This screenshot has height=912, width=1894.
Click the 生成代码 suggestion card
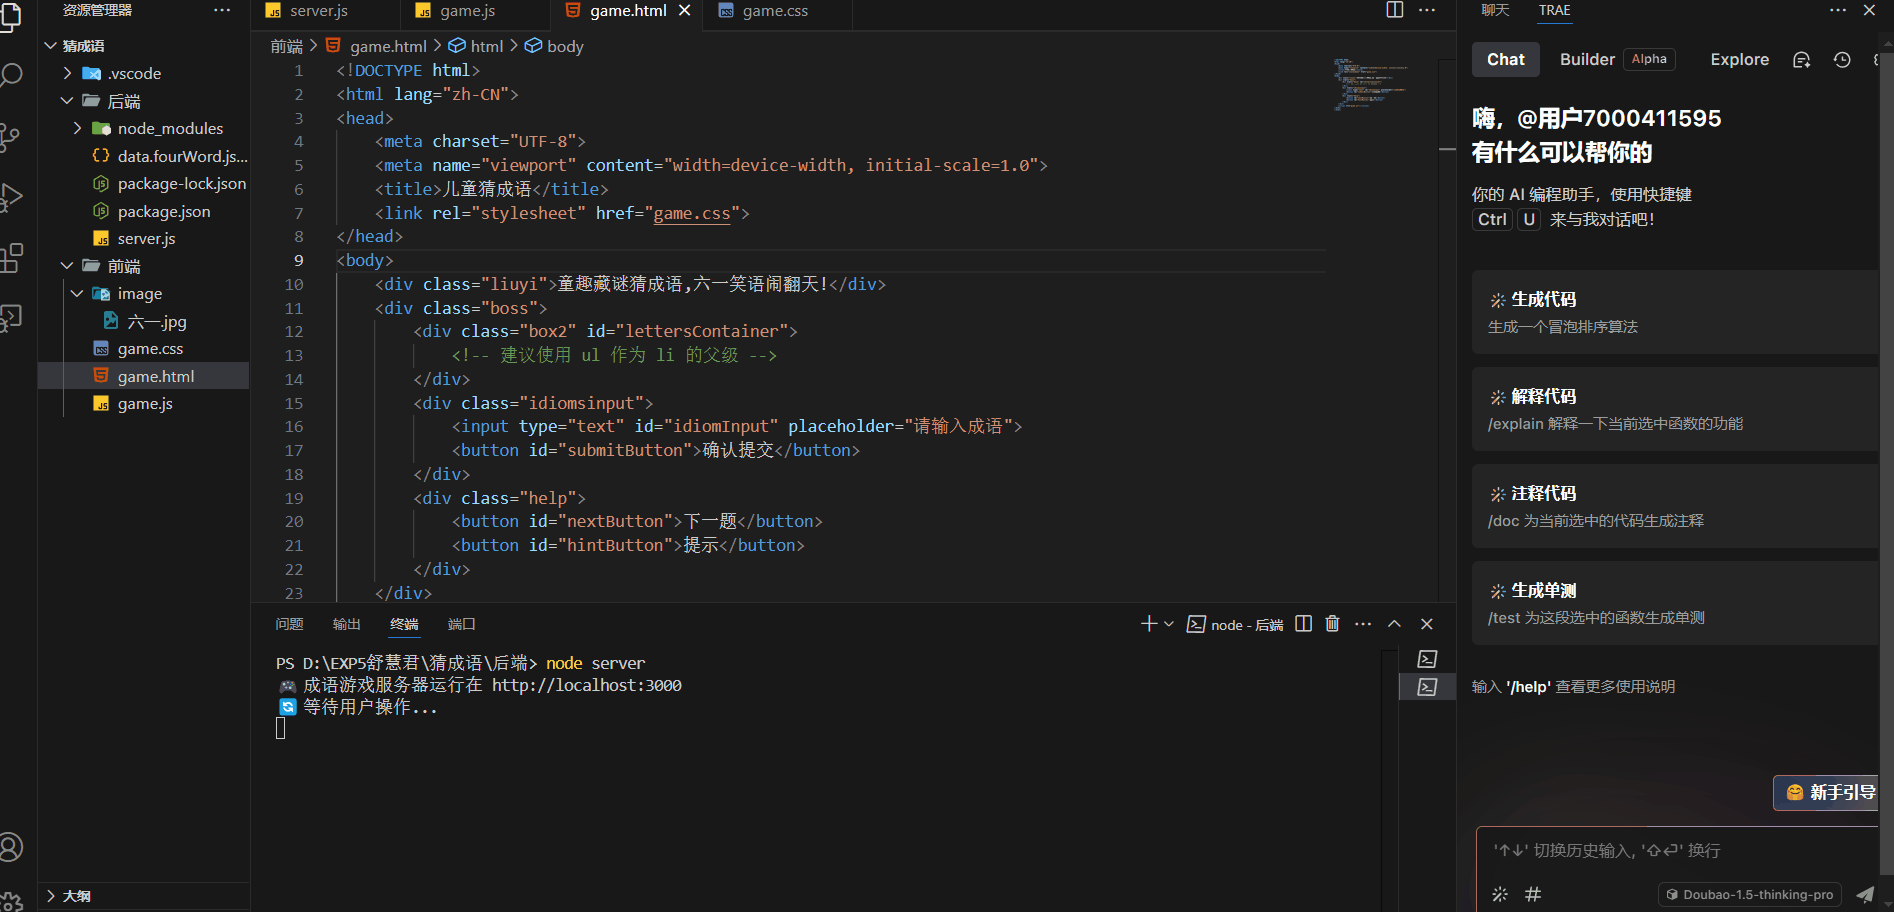(x=1675, y=312)
